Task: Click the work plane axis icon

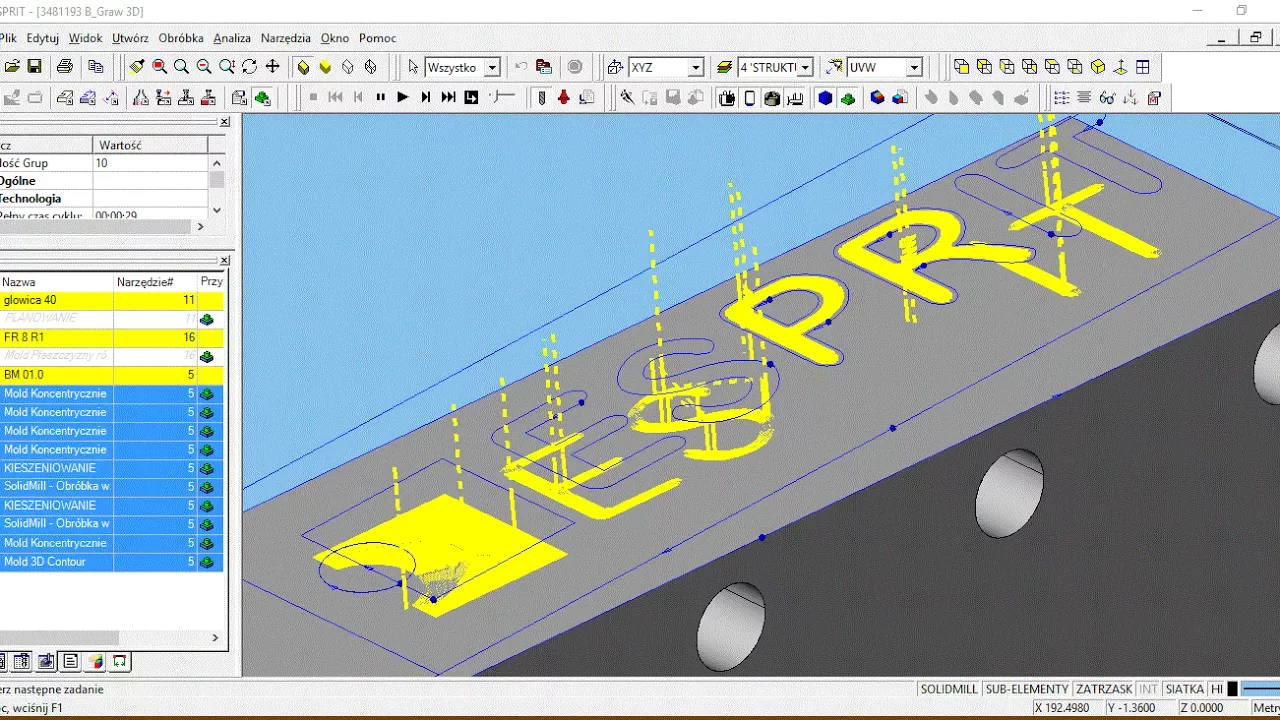Action: [x=615, y=67]
